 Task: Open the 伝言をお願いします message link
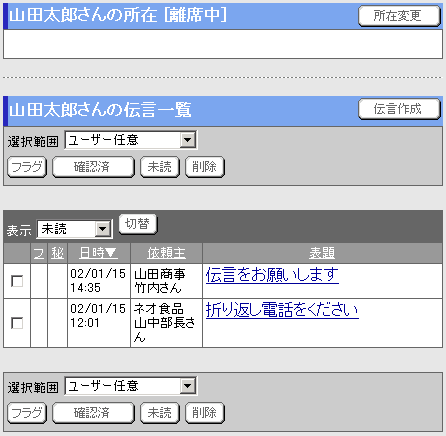click(x=272, y=275)
